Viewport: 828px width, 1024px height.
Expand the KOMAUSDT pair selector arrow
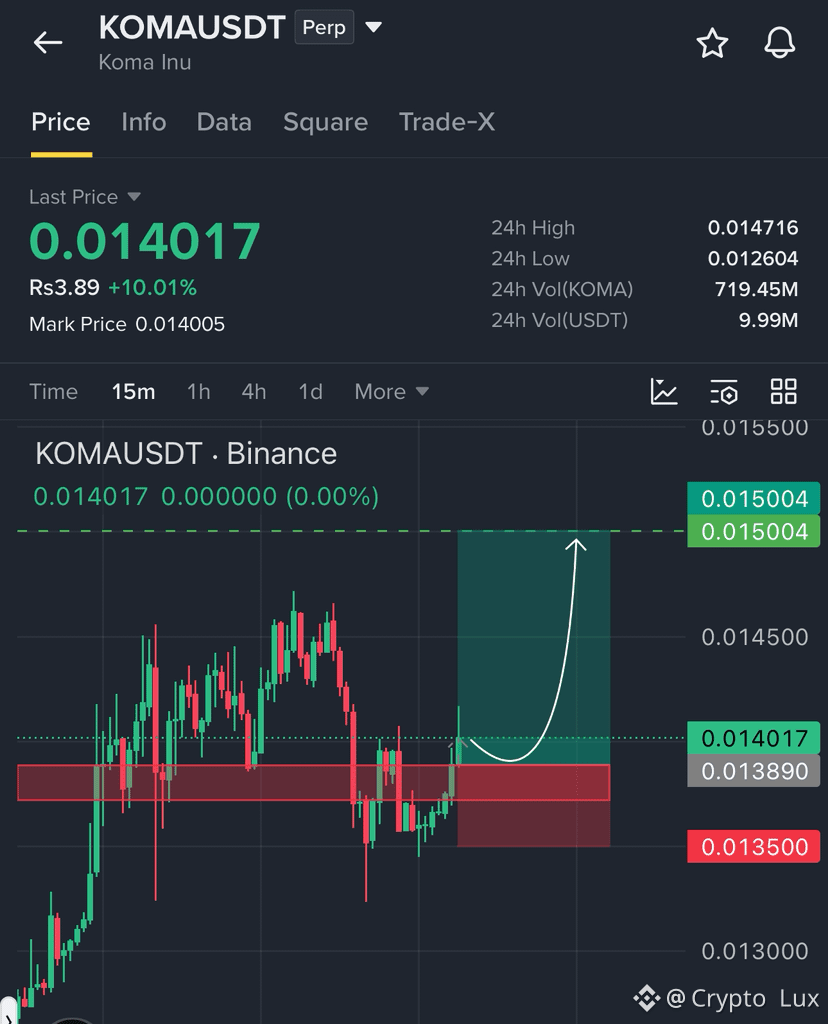click(373, 27)
